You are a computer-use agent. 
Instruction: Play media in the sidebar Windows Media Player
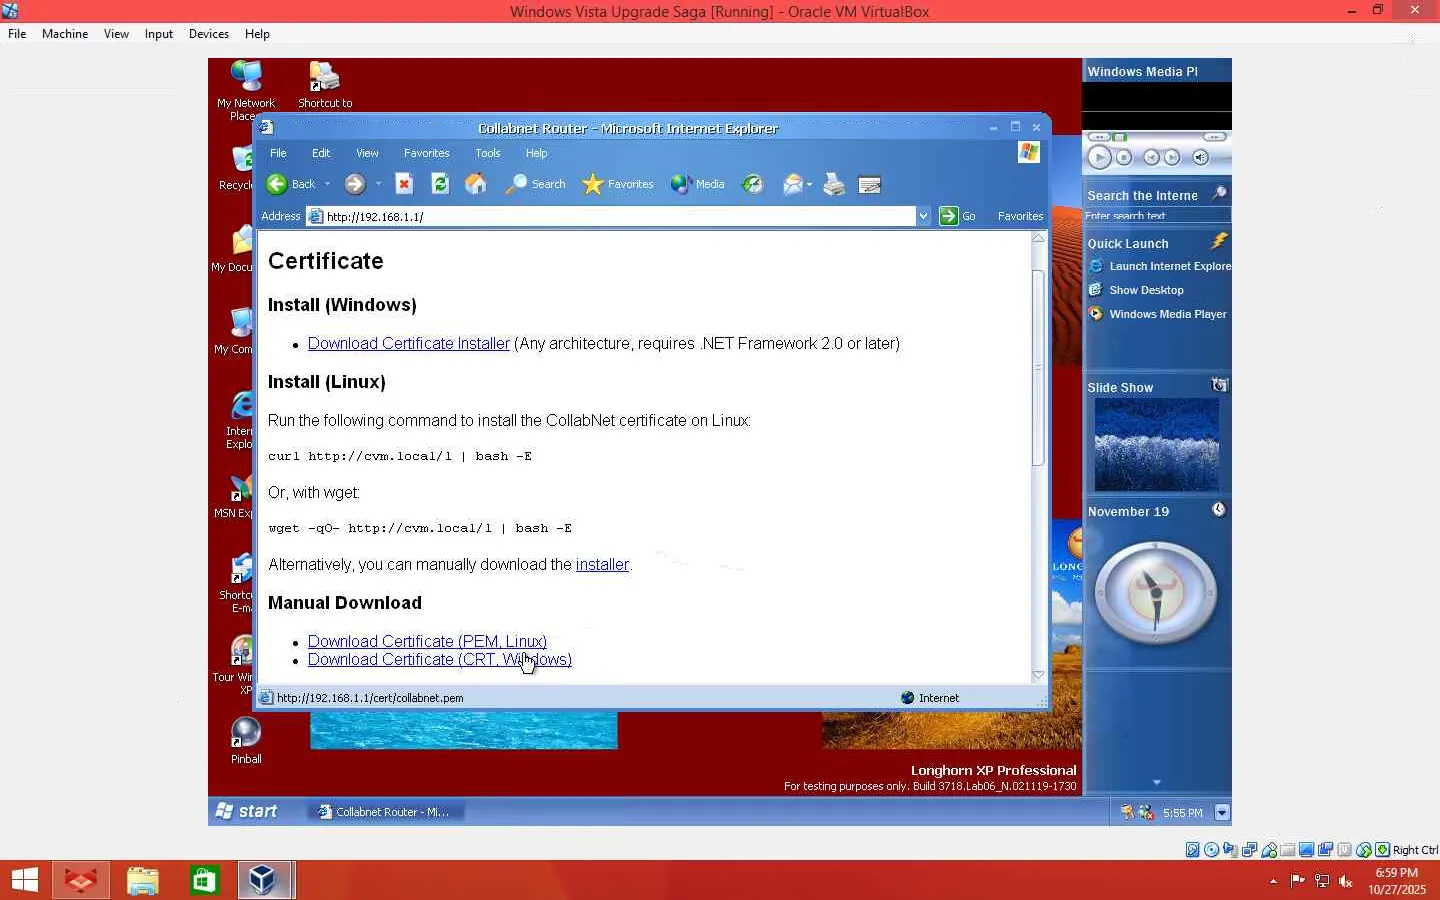pos(1099,157)
